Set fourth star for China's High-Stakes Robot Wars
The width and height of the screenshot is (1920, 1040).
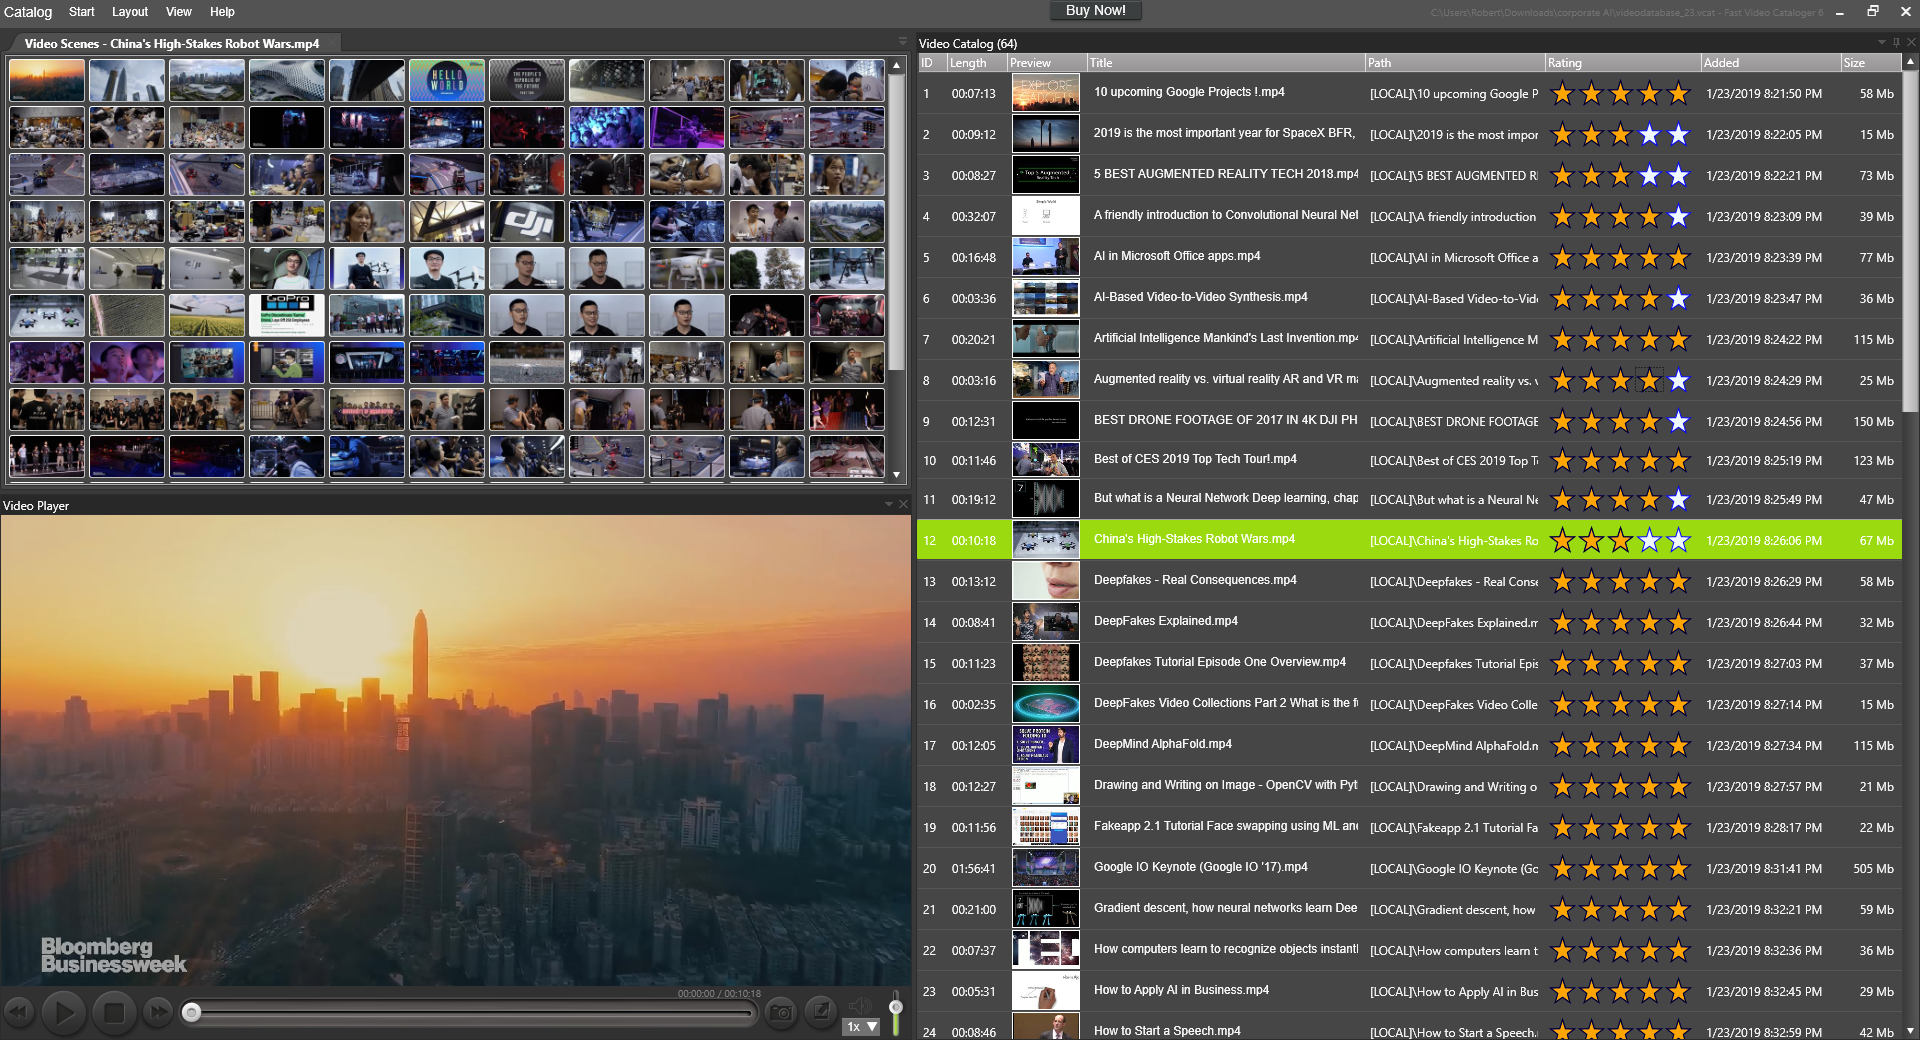tap(1650, 541)
